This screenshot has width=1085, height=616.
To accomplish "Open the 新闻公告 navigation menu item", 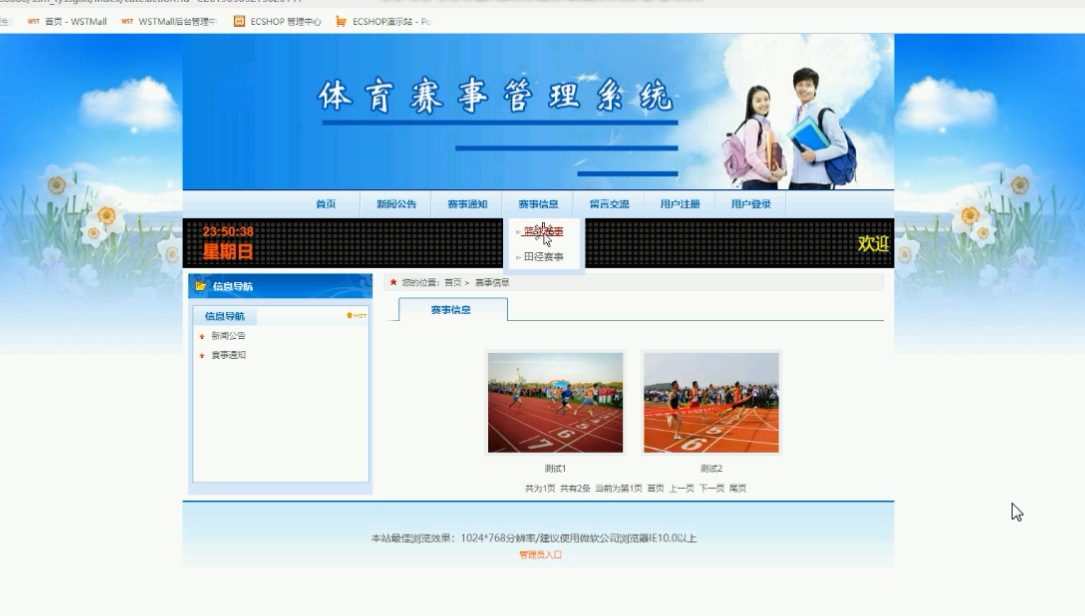I will pos(396,204).
